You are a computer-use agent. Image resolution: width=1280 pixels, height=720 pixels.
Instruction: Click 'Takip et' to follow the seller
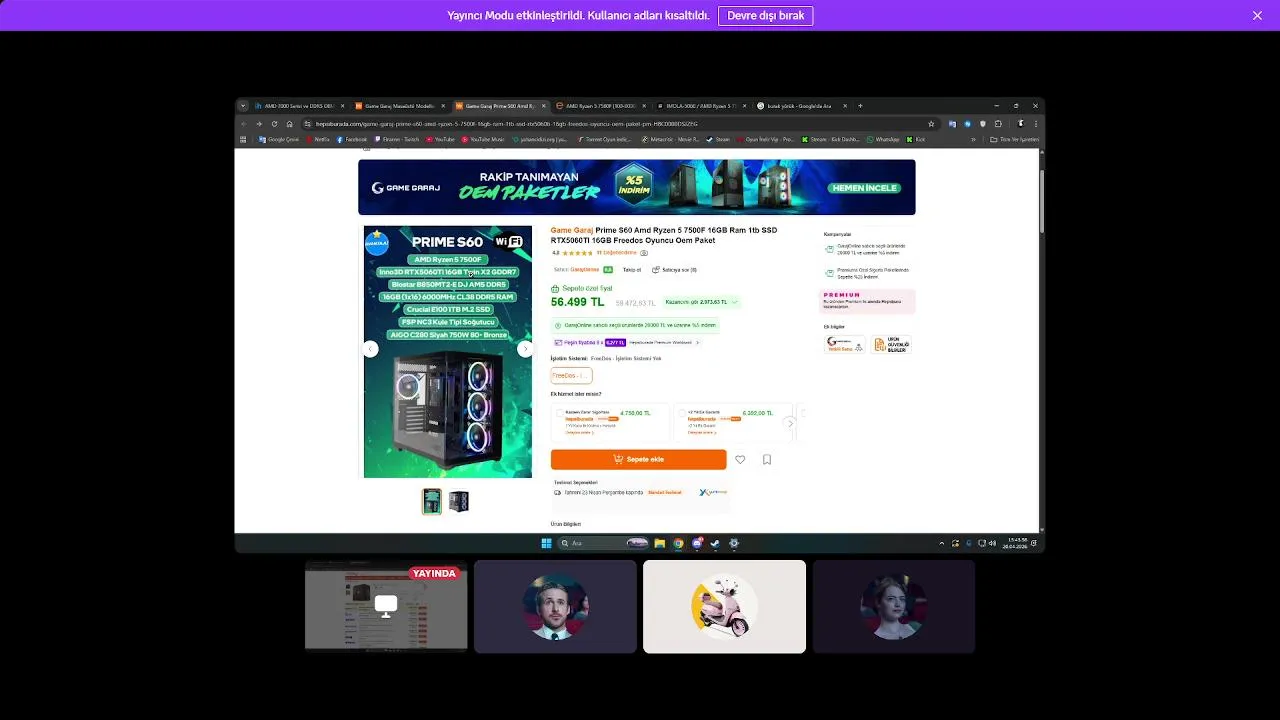[632, 270]
